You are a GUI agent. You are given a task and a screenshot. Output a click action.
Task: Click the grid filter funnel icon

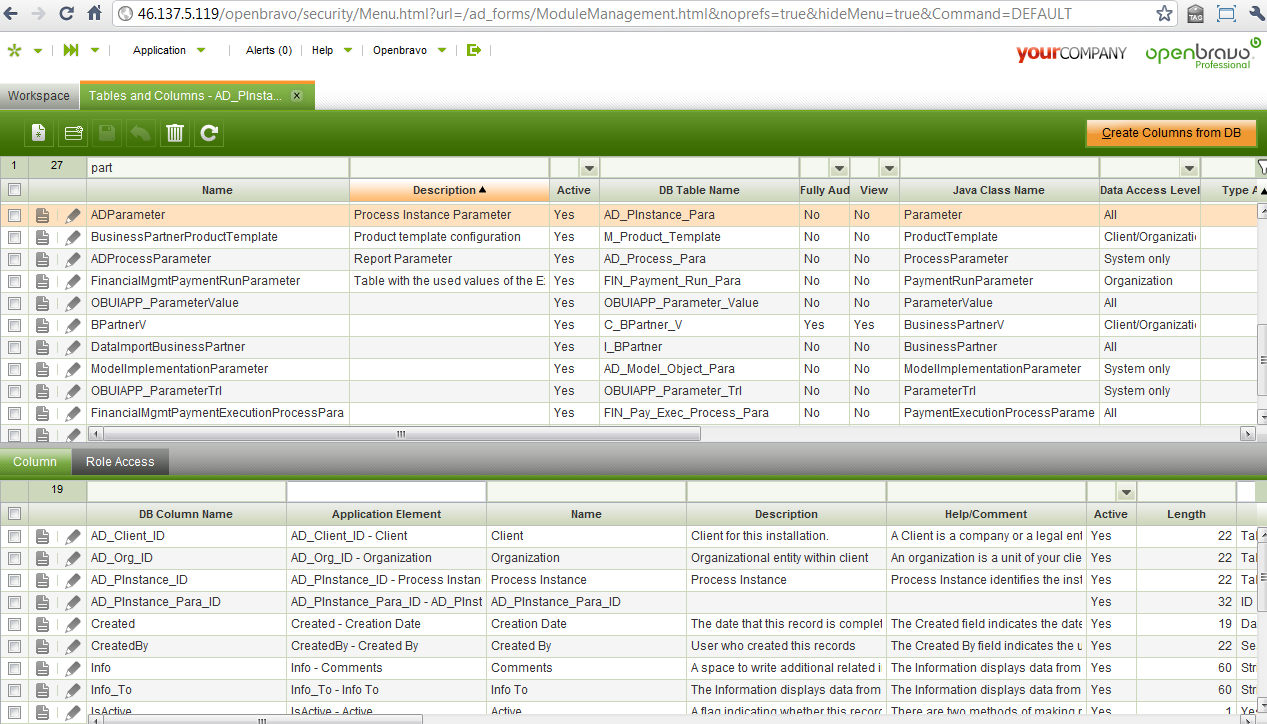1260,168
